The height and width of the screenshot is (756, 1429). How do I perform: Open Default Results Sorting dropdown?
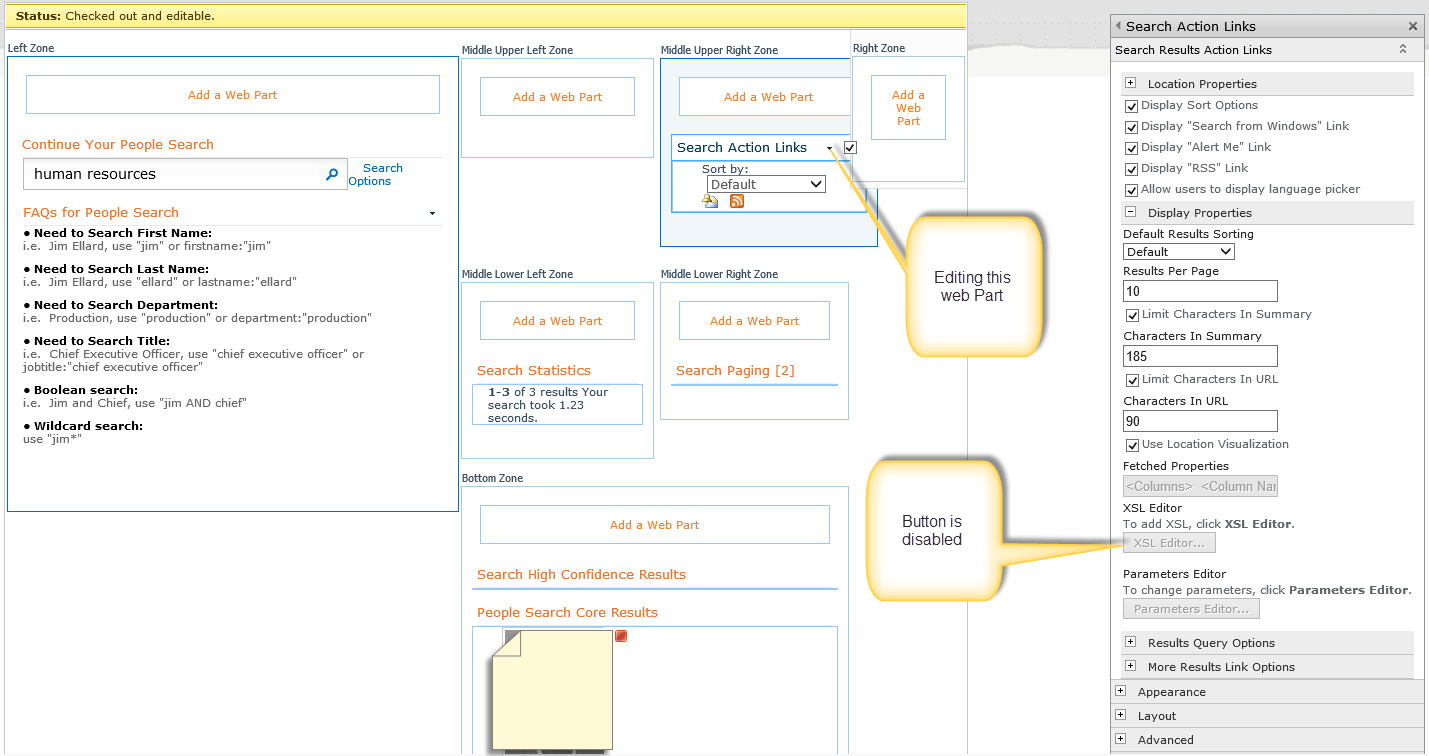[x=1179, y=252]
